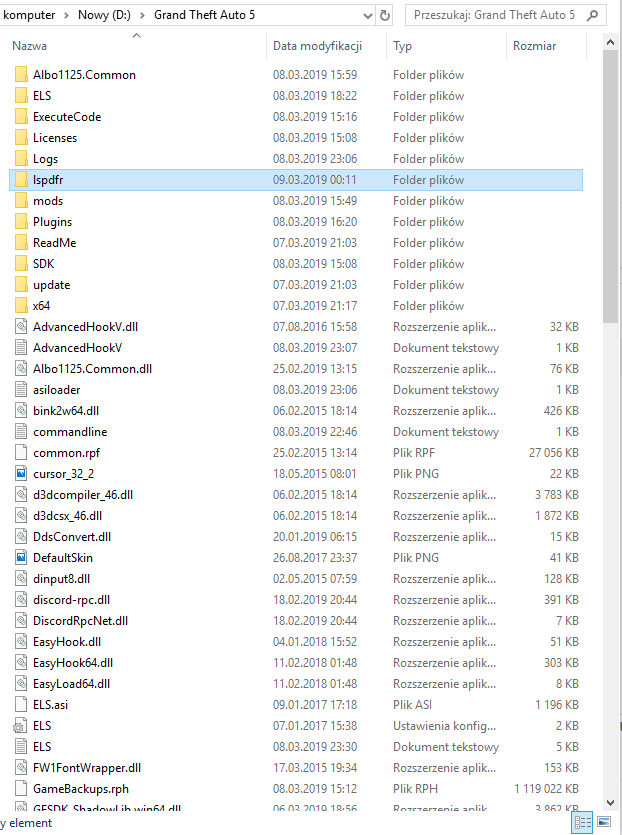Click the ELS config settings gear icon
The width and height of the screenshot is (622, 835).
coord(20,726)
